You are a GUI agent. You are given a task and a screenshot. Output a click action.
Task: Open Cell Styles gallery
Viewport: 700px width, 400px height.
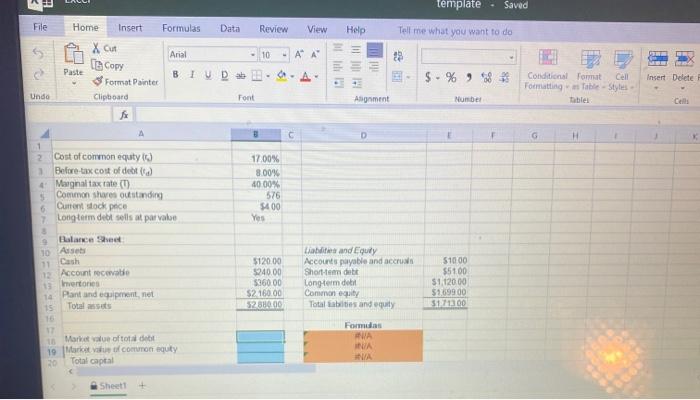click(622, 70)
